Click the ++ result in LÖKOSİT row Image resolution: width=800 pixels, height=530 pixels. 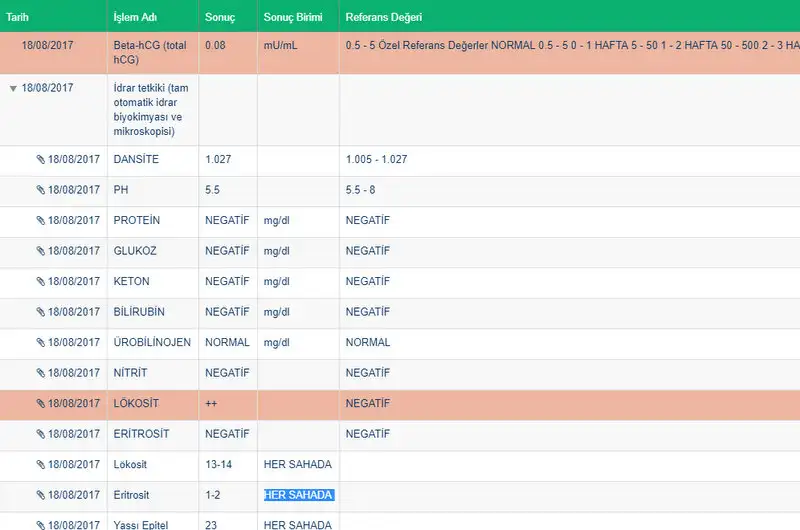point(212,403)
